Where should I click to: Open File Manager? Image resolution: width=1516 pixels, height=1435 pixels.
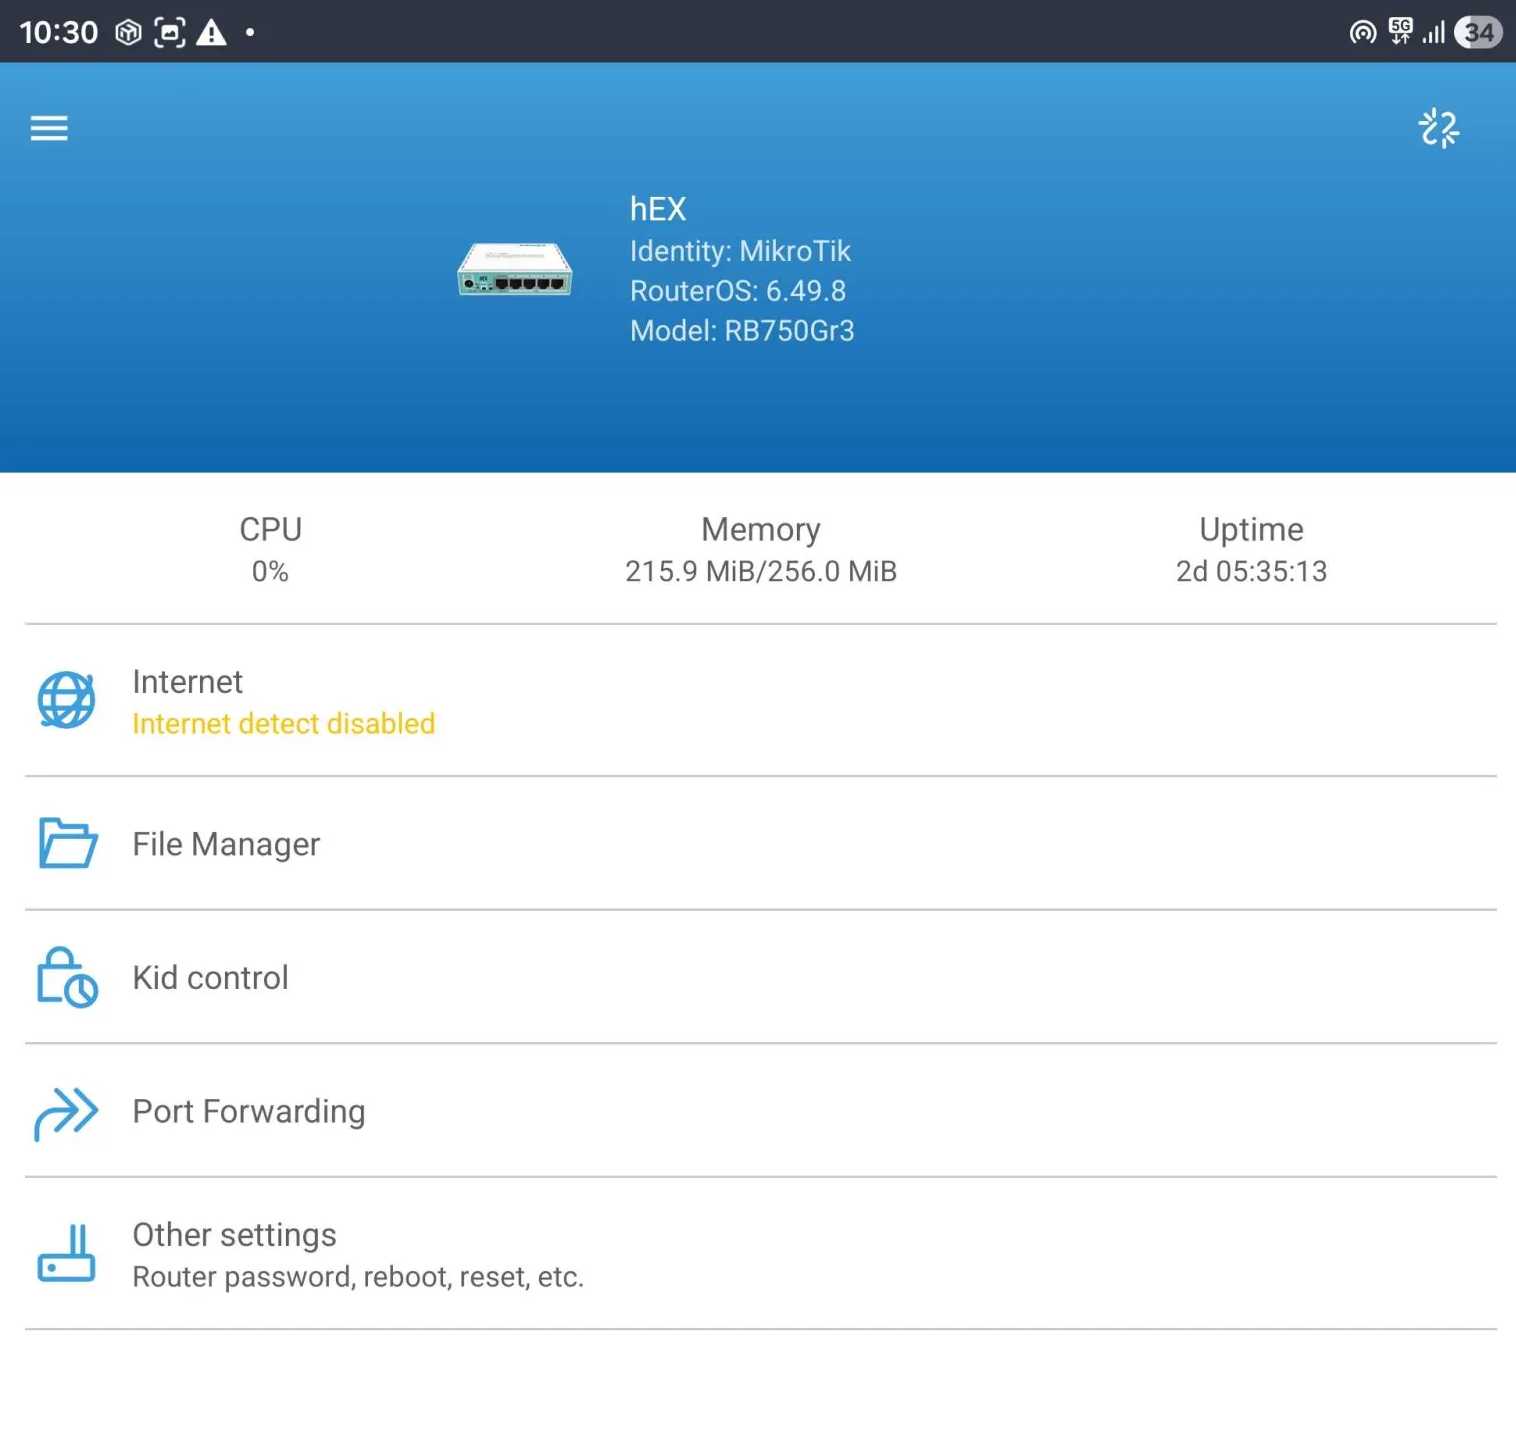(760, 844)
